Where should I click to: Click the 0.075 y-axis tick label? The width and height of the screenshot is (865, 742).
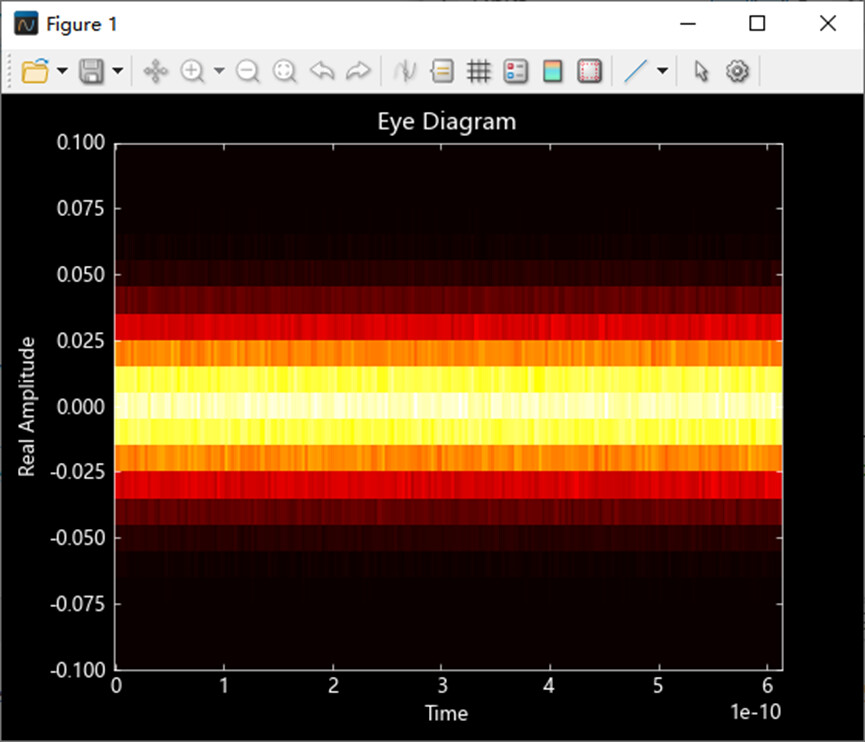pos(81,209)
